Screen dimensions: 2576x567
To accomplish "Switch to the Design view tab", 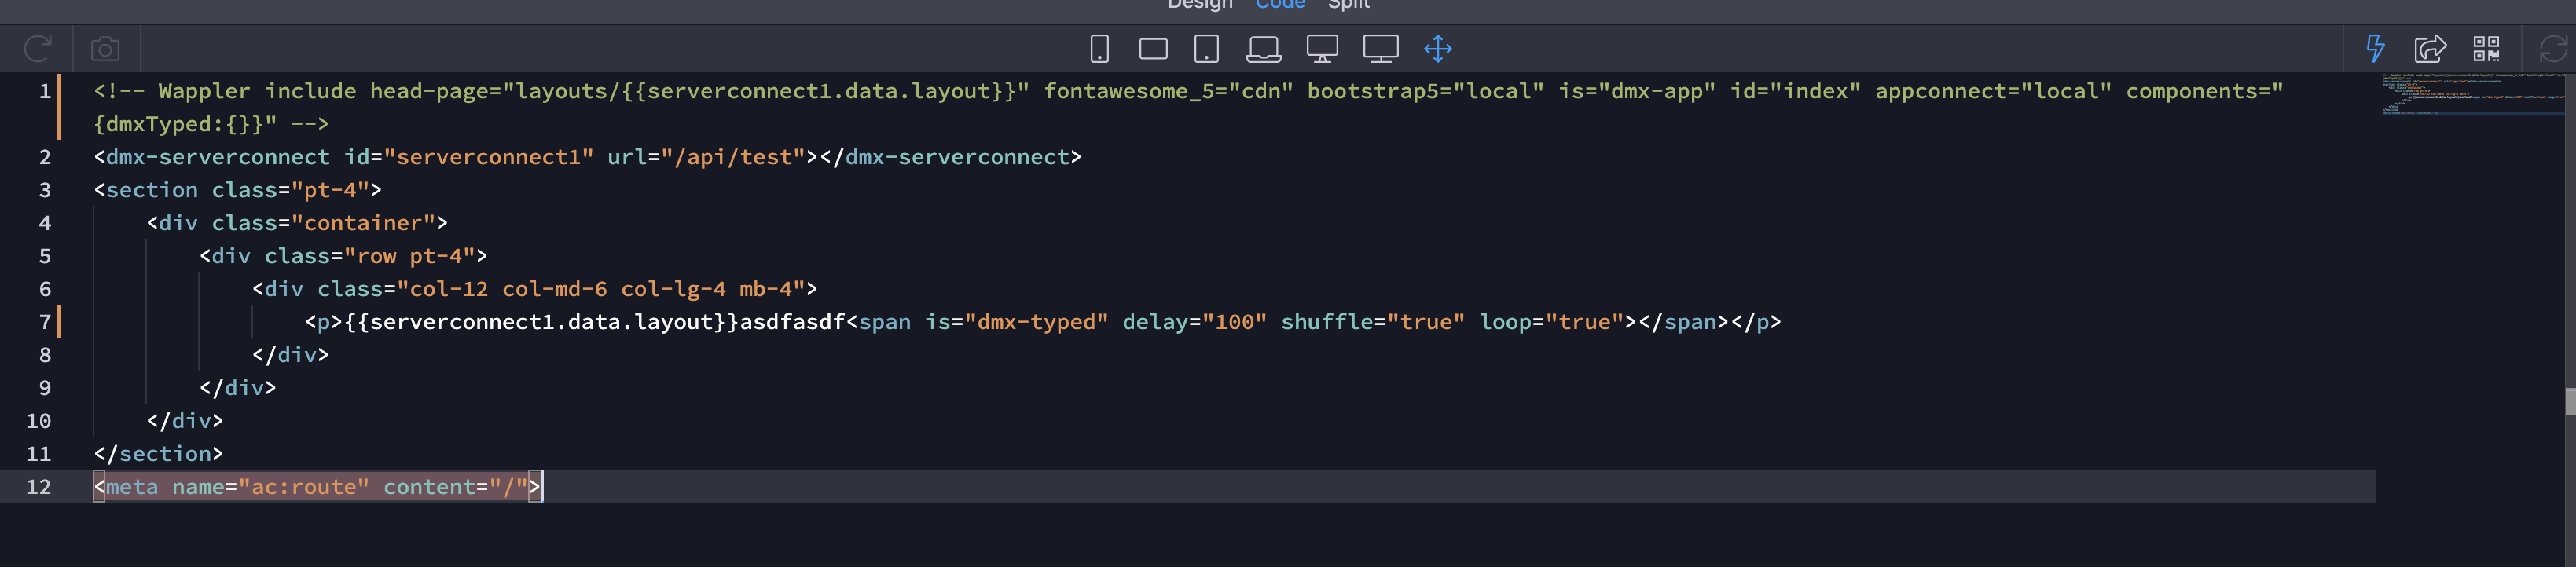I will point(1200,4).
